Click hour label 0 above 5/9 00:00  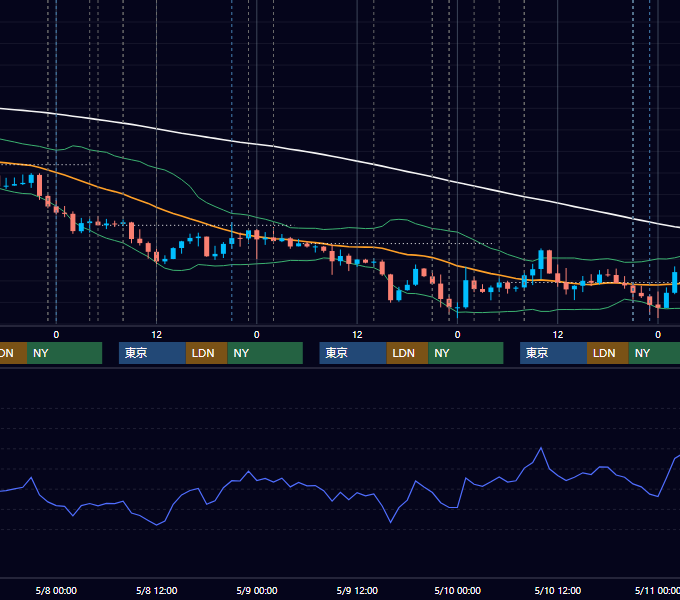click(x=257, y=335)
